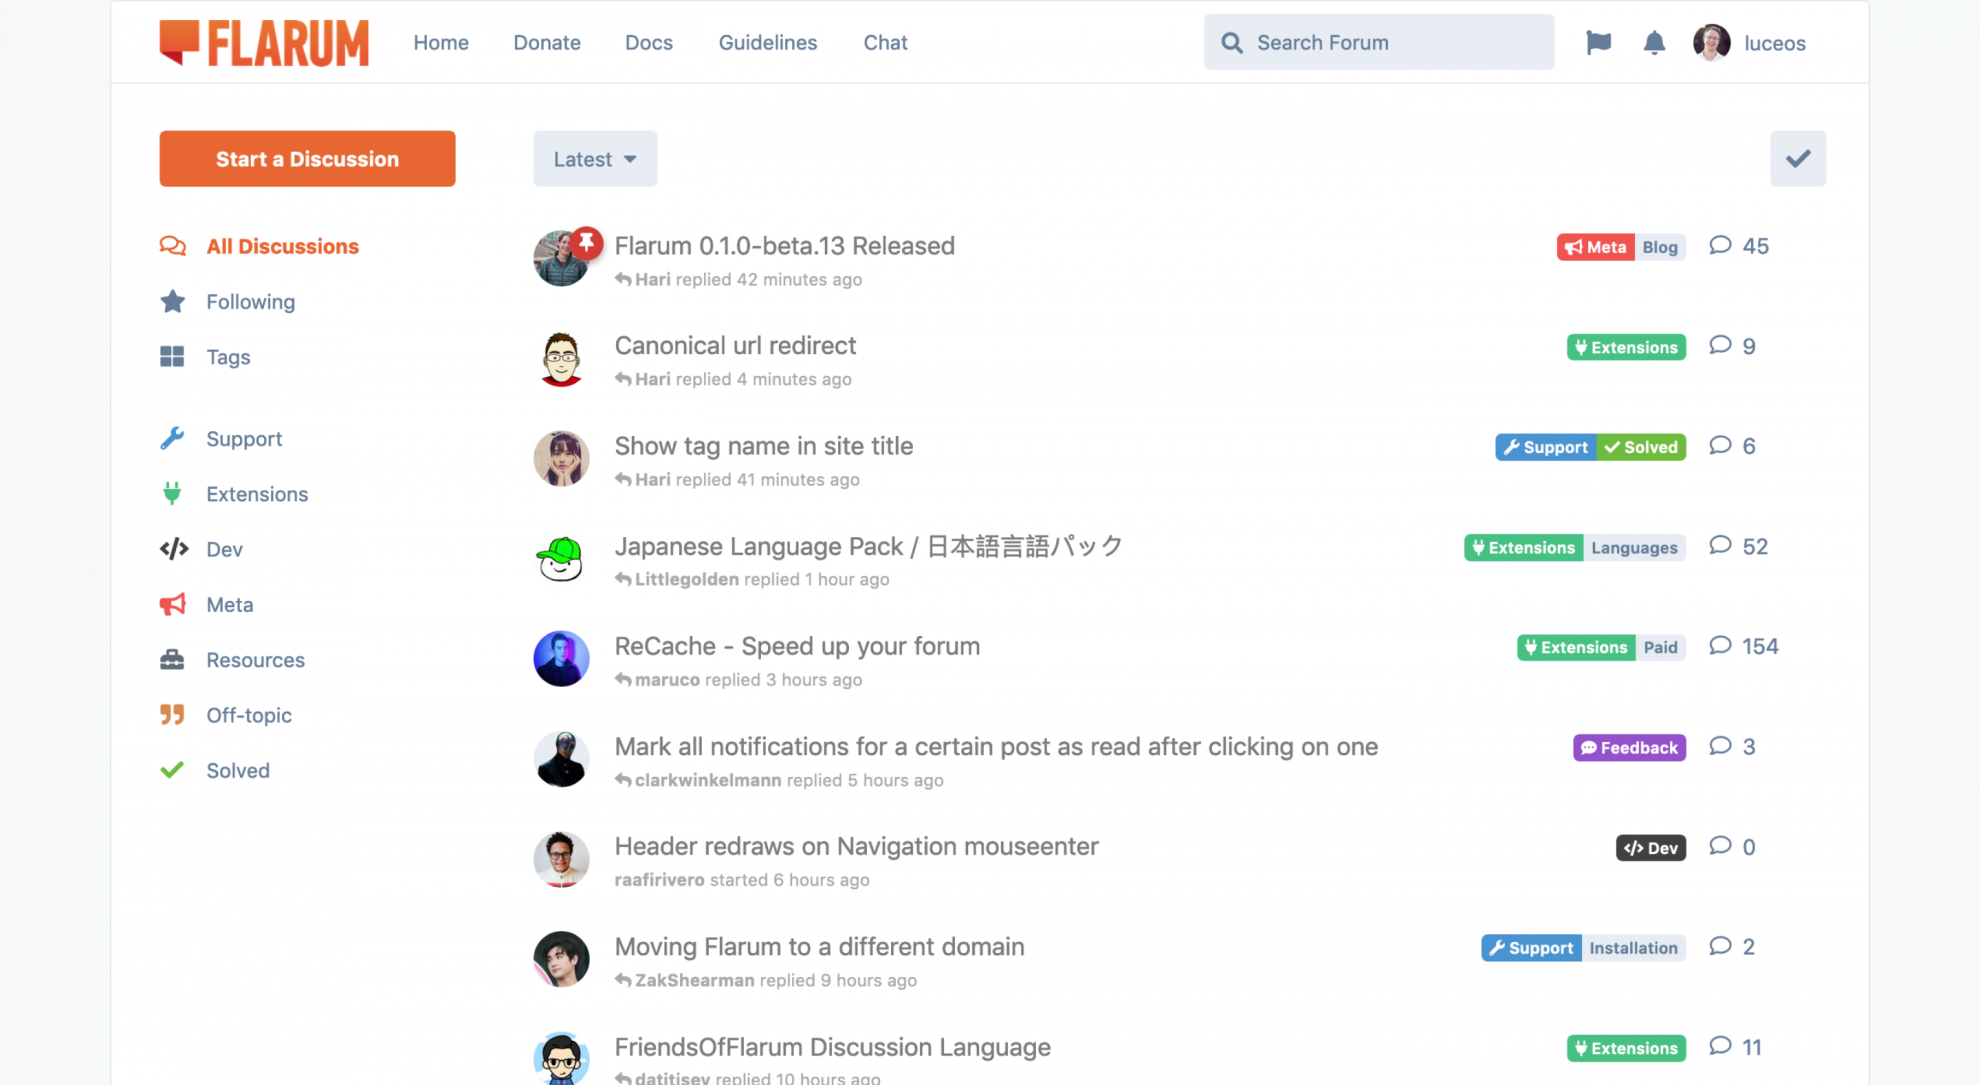
Task: Click the pinned sticky badge on Flarum release thread
Action: click(x=585, y=241)
